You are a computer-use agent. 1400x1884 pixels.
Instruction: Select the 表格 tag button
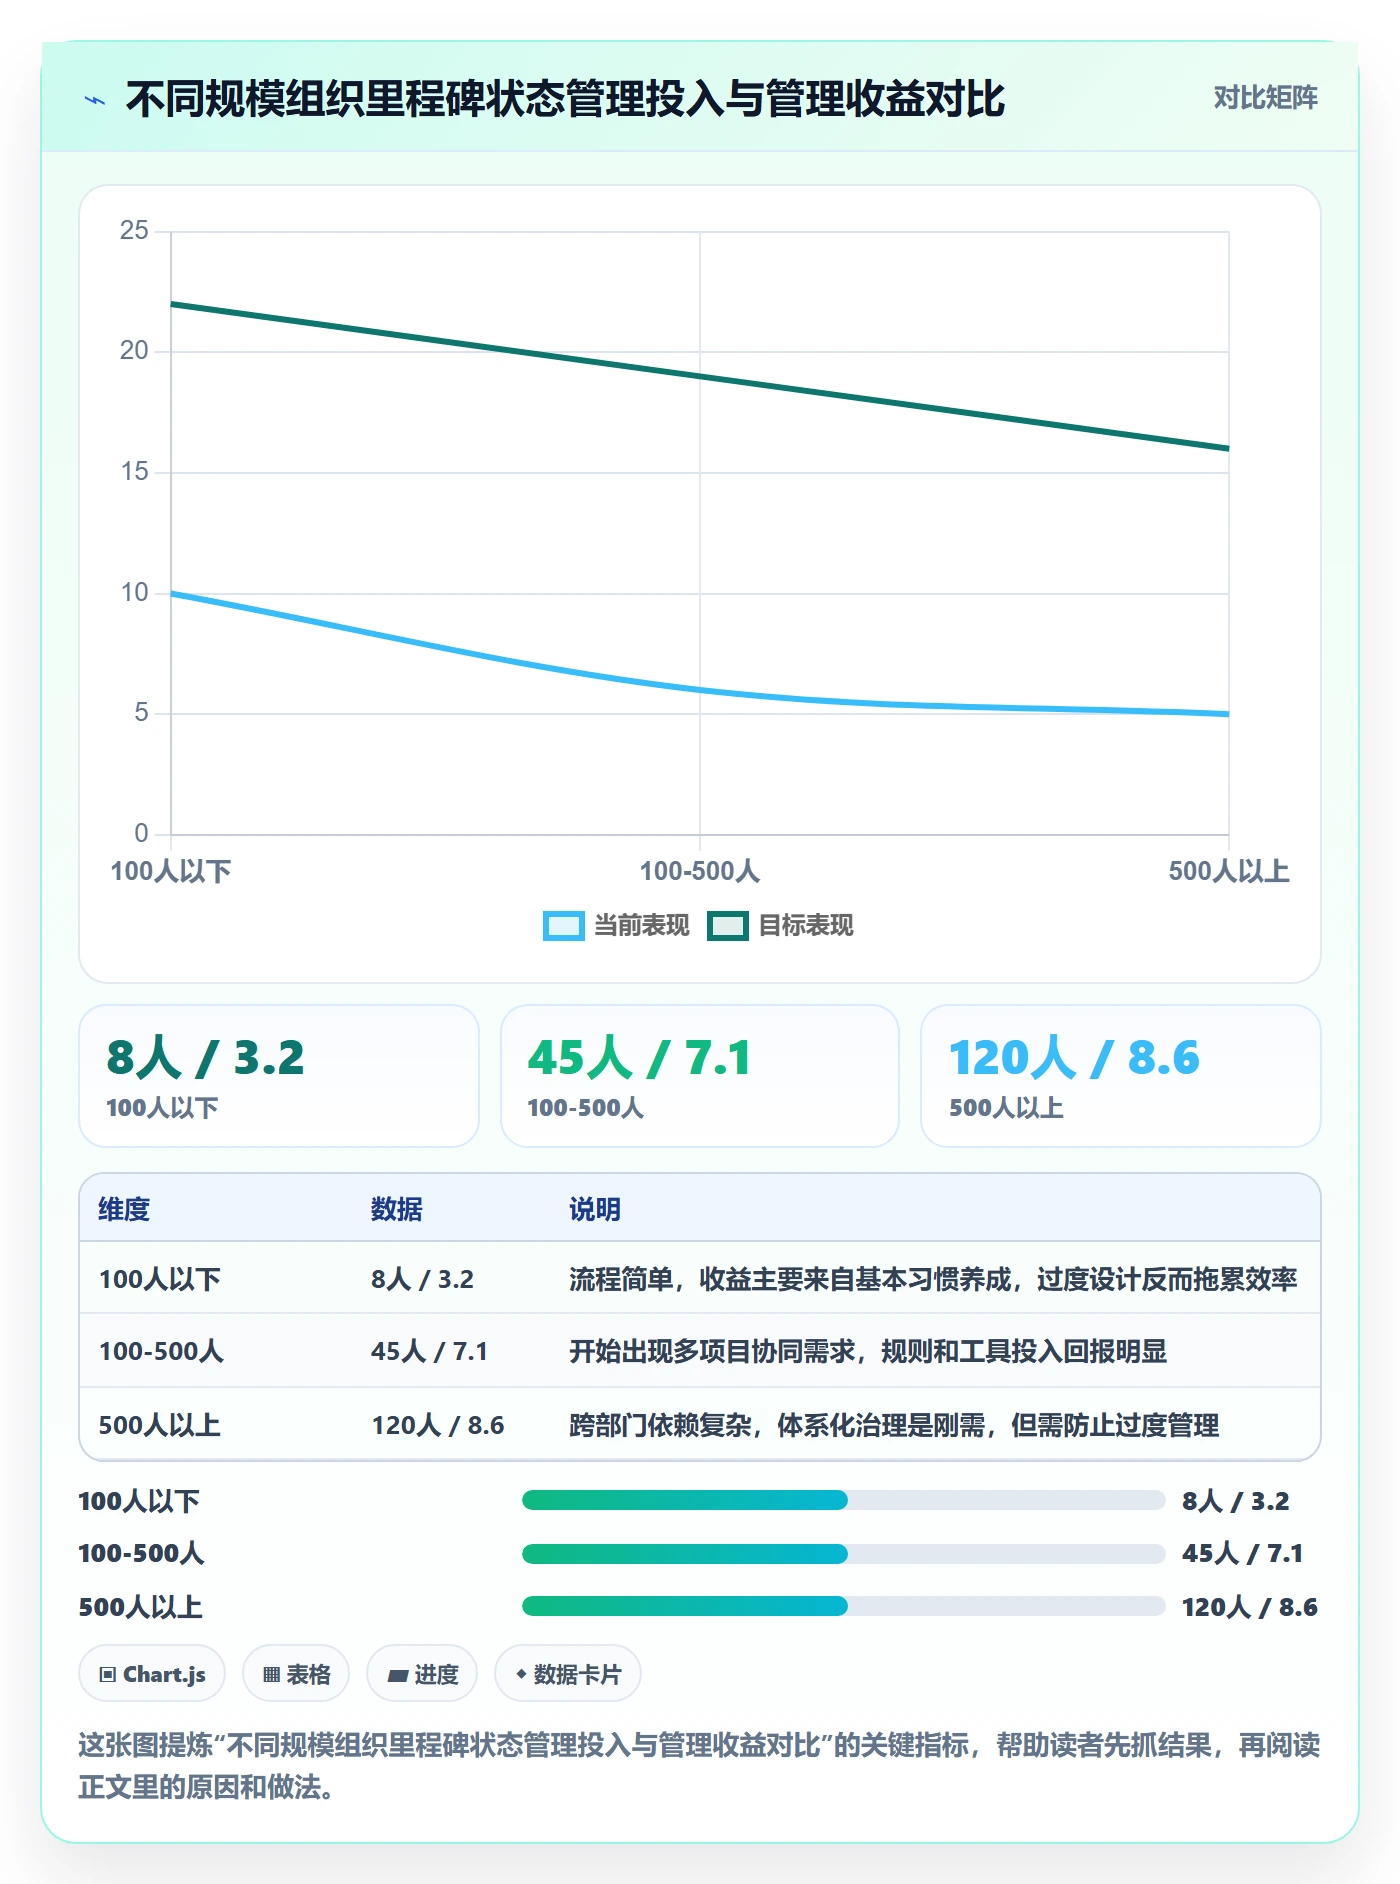point(296,1674)
